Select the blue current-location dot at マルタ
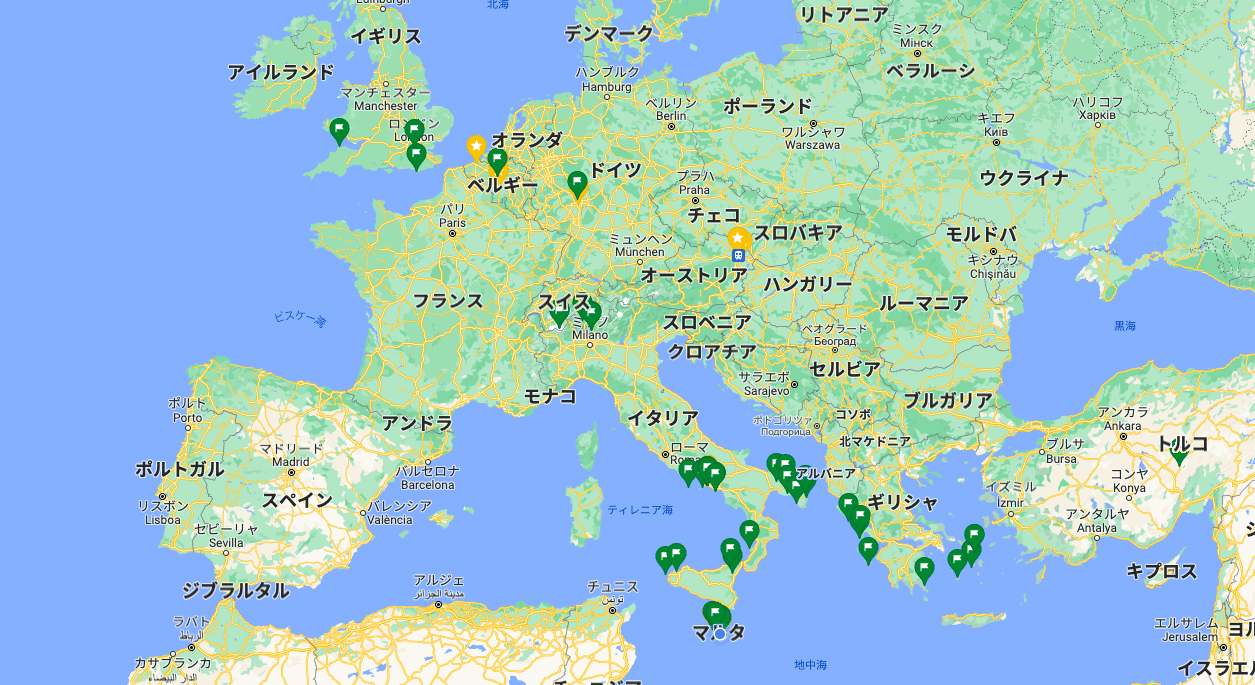The image size is (1255, 685). (720, 634)
